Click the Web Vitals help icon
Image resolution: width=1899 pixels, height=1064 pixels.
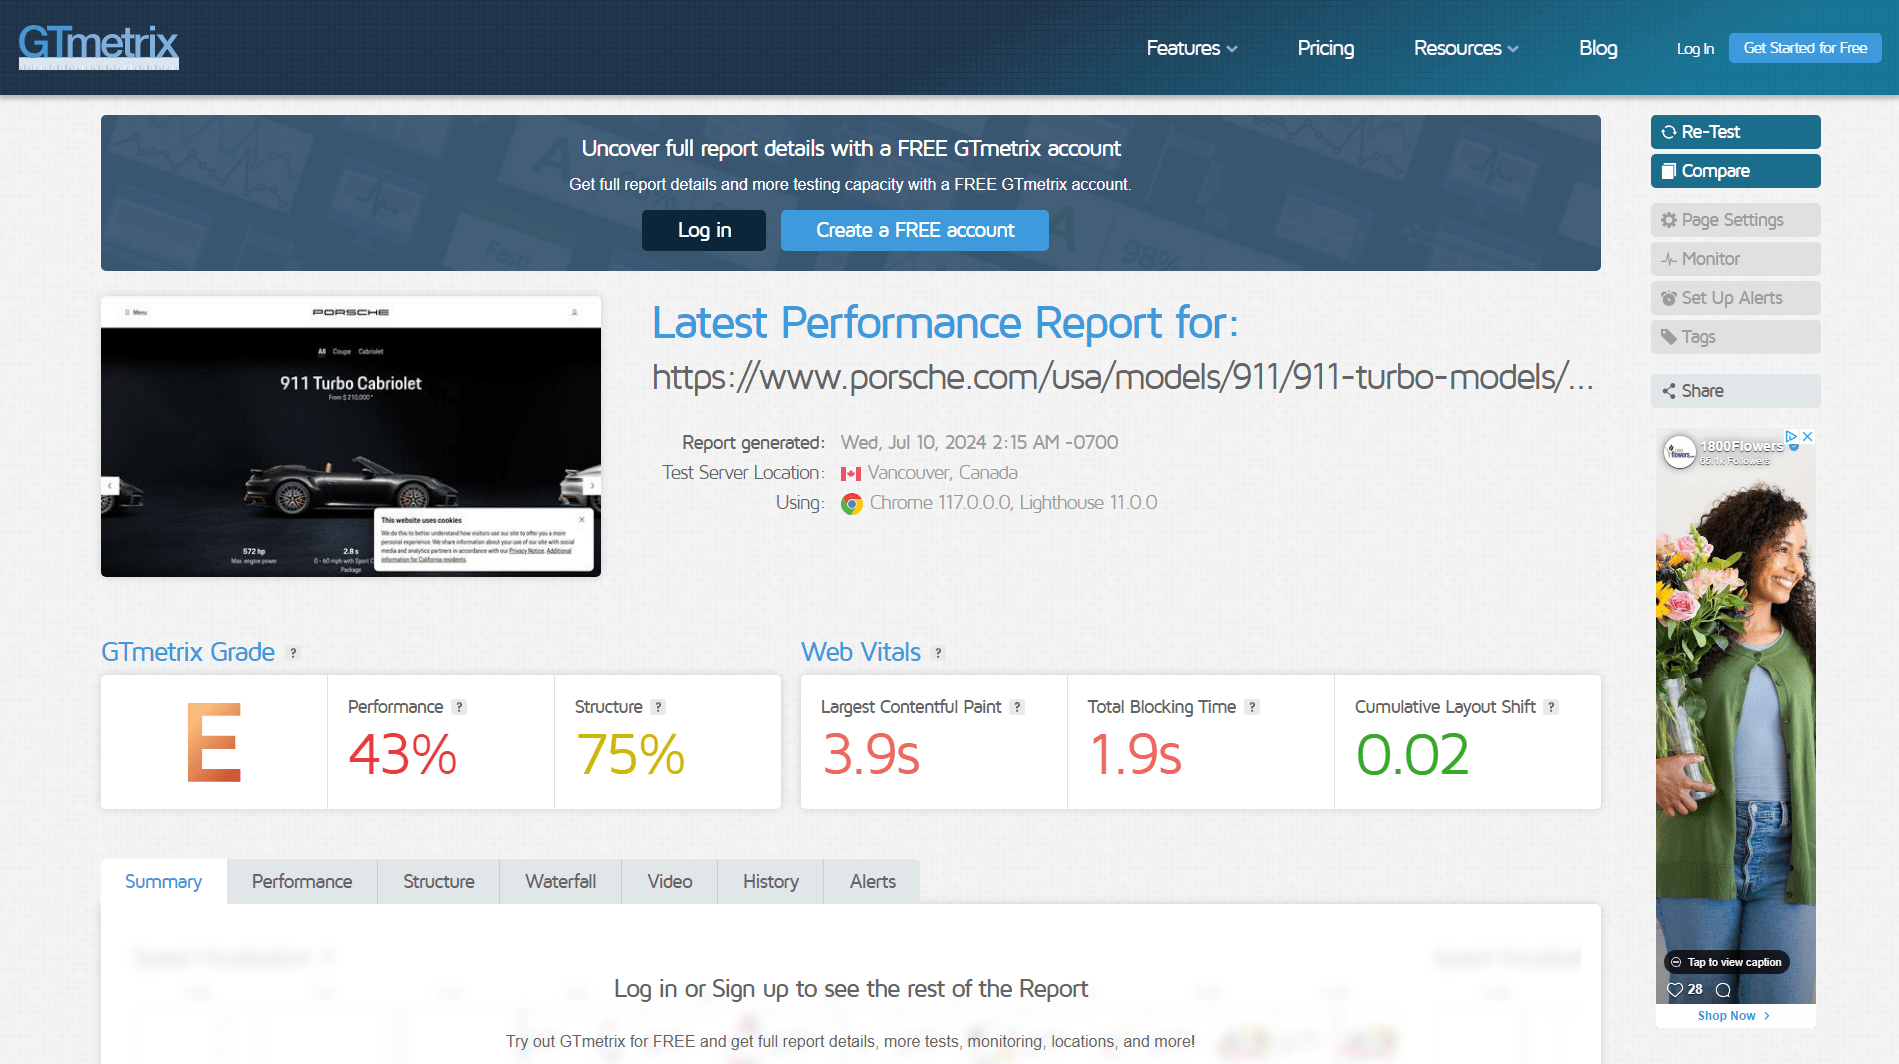coord(938,653)
